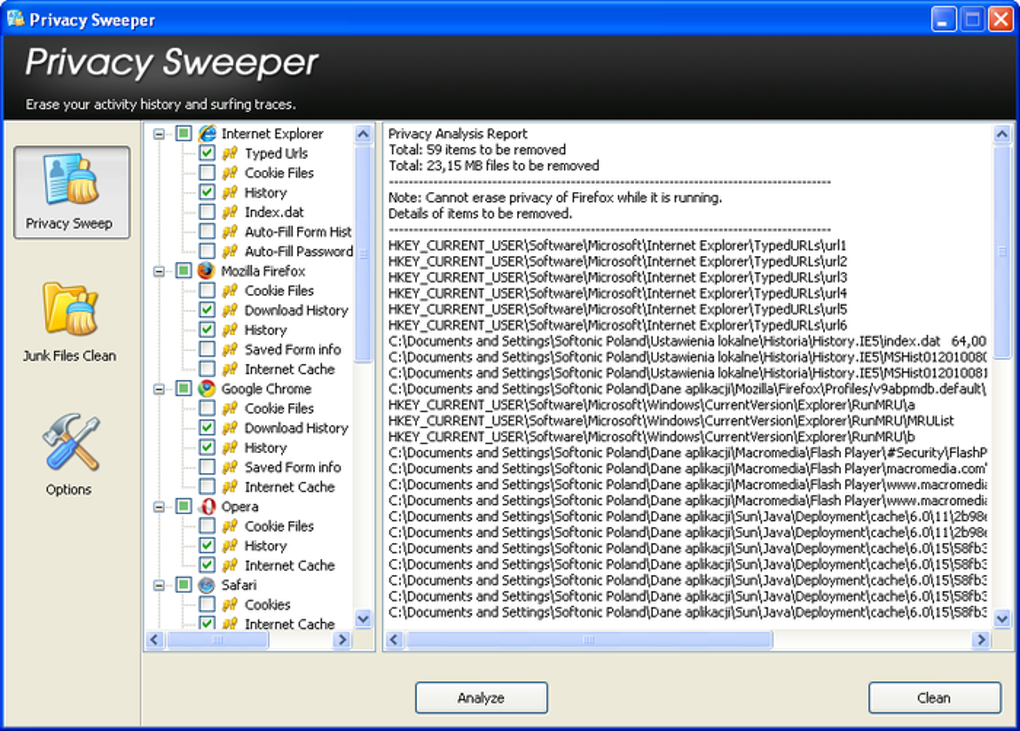Image resolution: width=1020 pixels, height=731 pixels.
Task: Check Saved Form info under Google Chrome
Action: pos(207,466)
